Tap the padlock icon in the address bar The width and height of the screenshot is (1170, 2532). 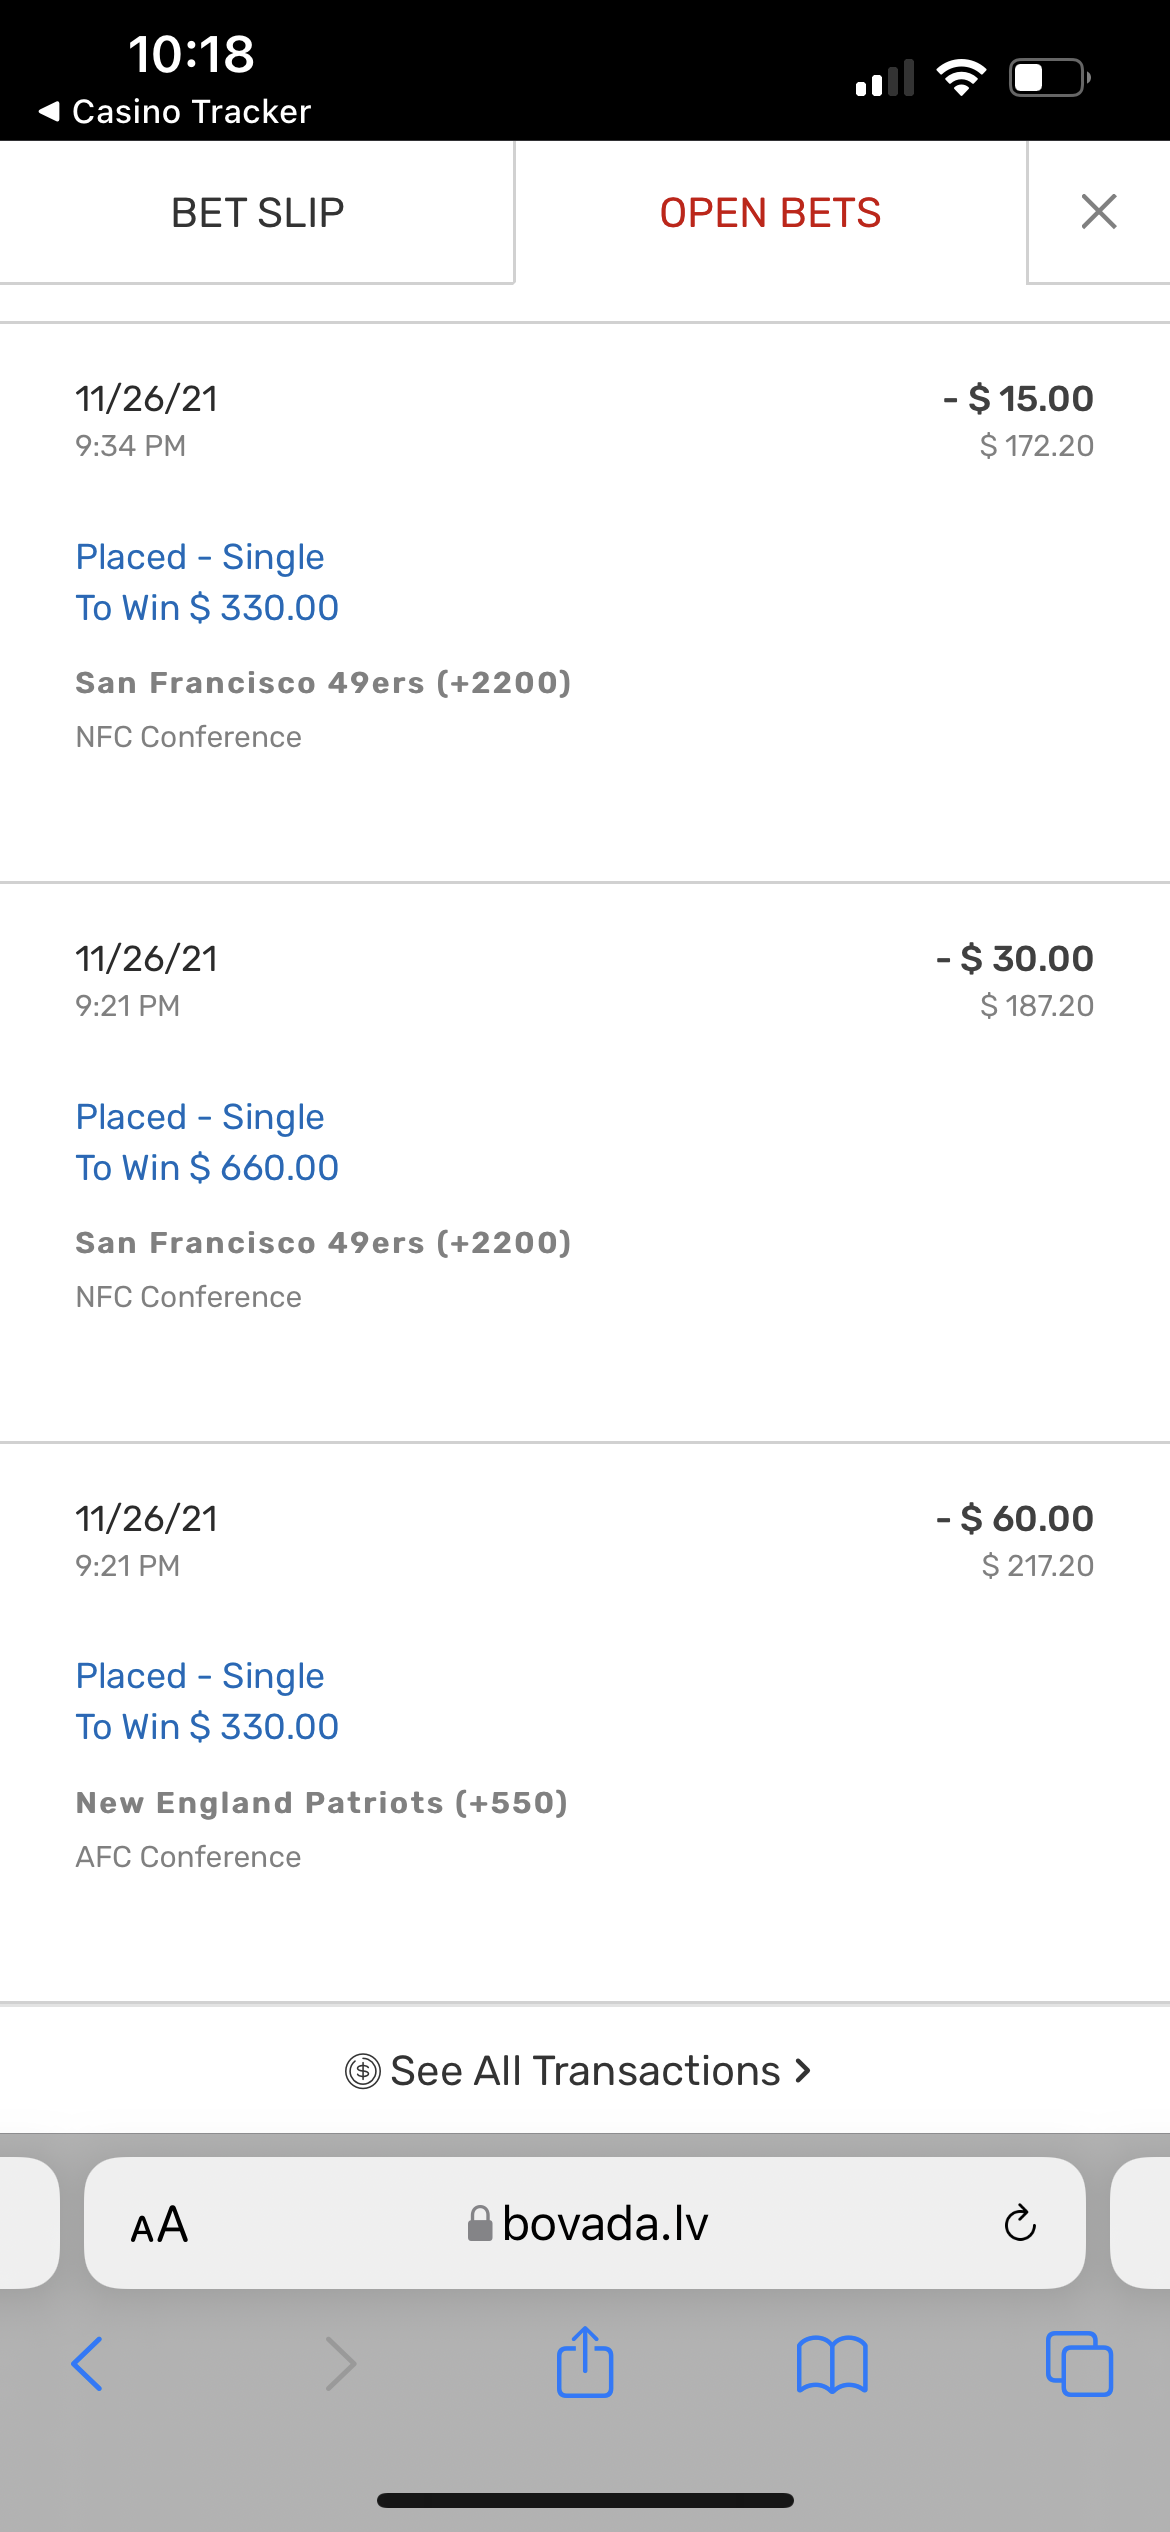pyautogui.click(x=480, y=2223)
